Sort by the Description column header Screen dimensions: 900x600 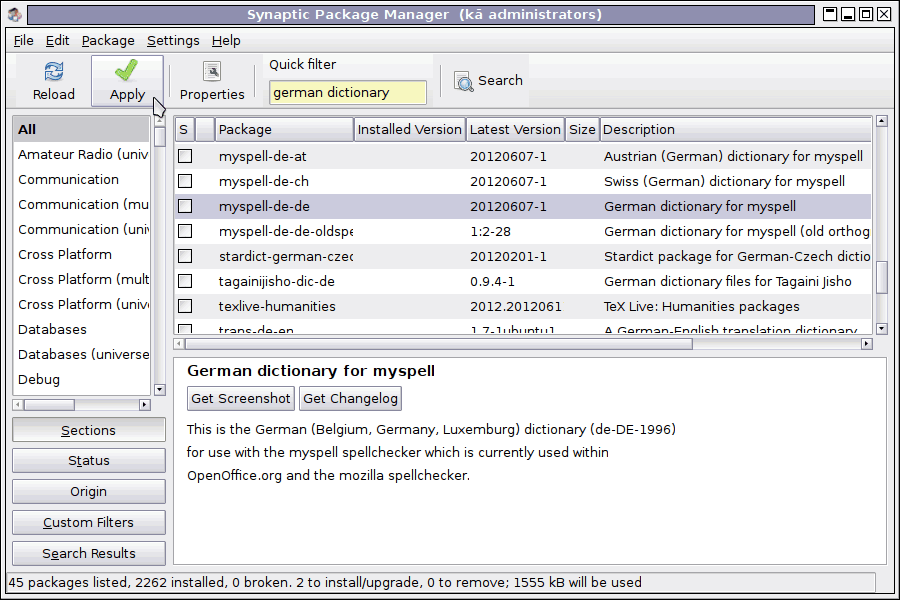735,130
